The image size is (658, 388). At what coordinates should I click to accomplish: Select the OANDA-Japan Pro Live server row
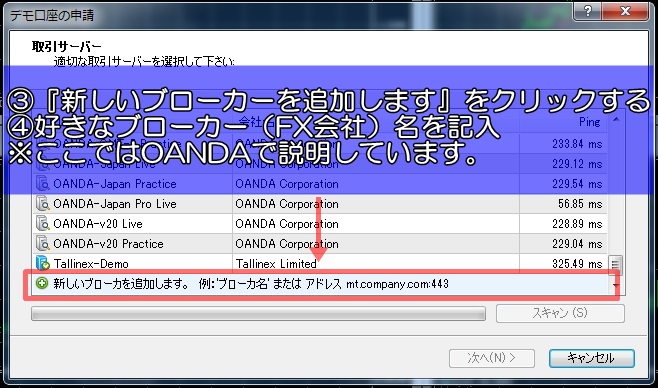320,204
